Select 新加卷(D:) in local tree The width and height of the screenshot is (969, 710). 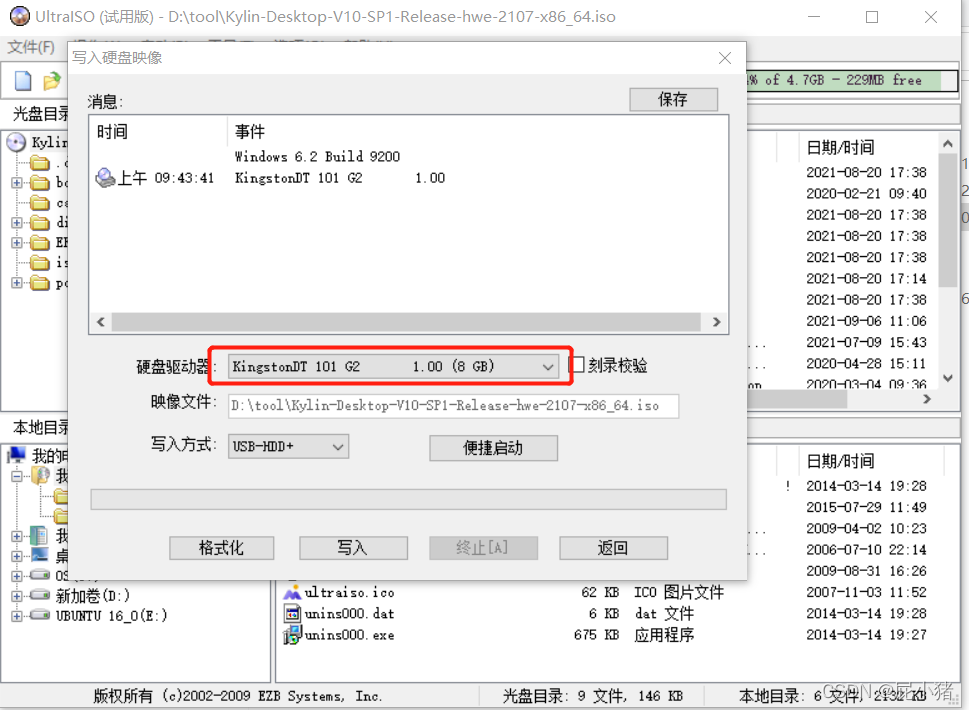[93, 596]
